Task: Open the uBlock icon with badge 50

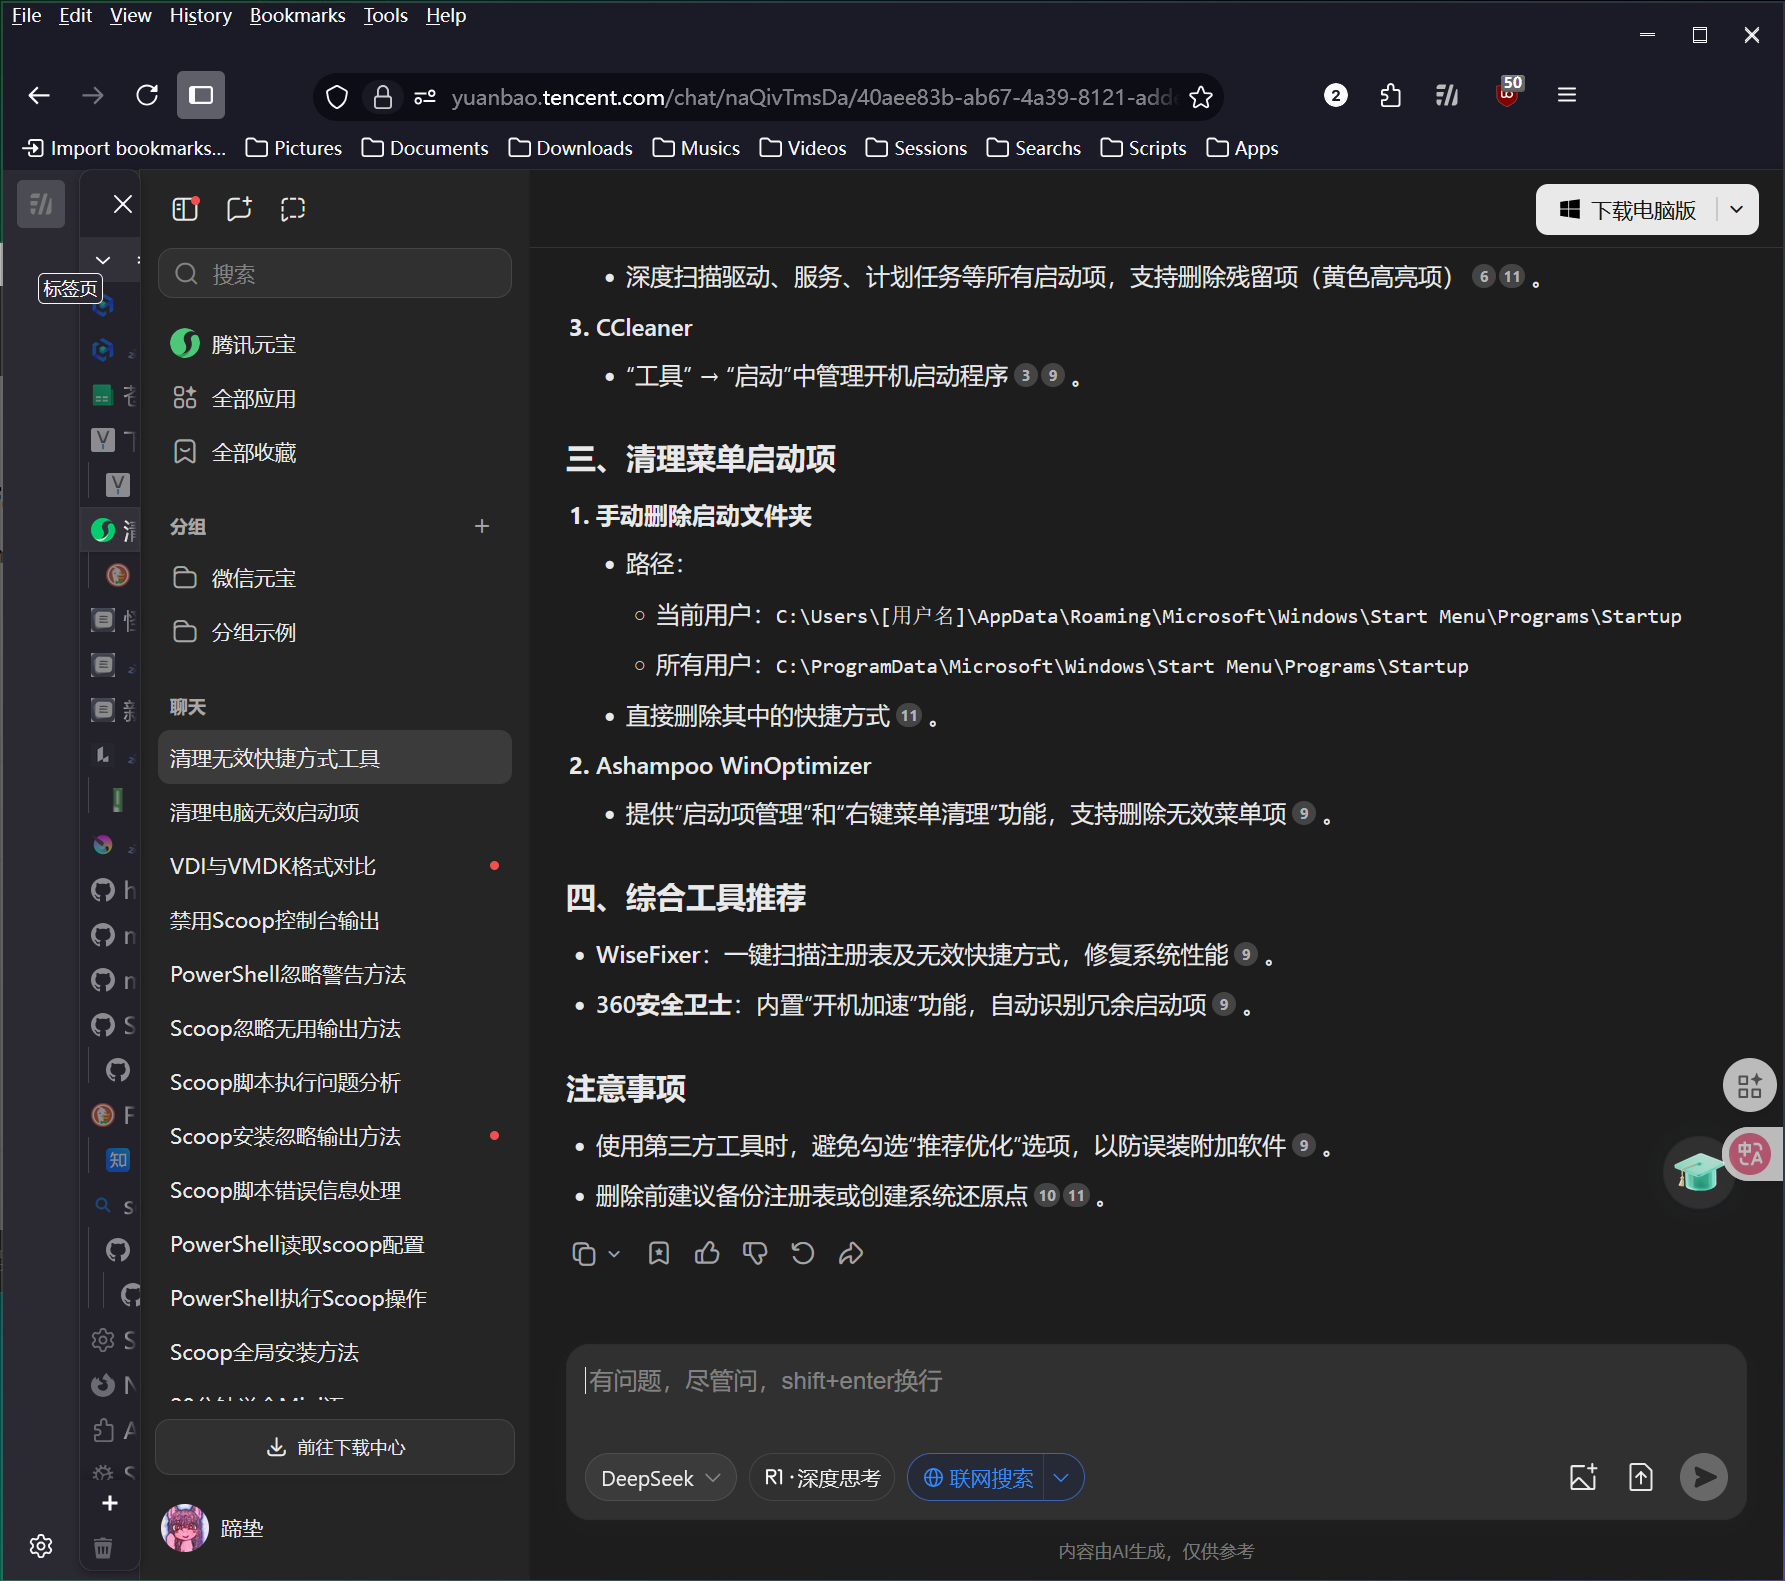Action: pos(1507,93)
